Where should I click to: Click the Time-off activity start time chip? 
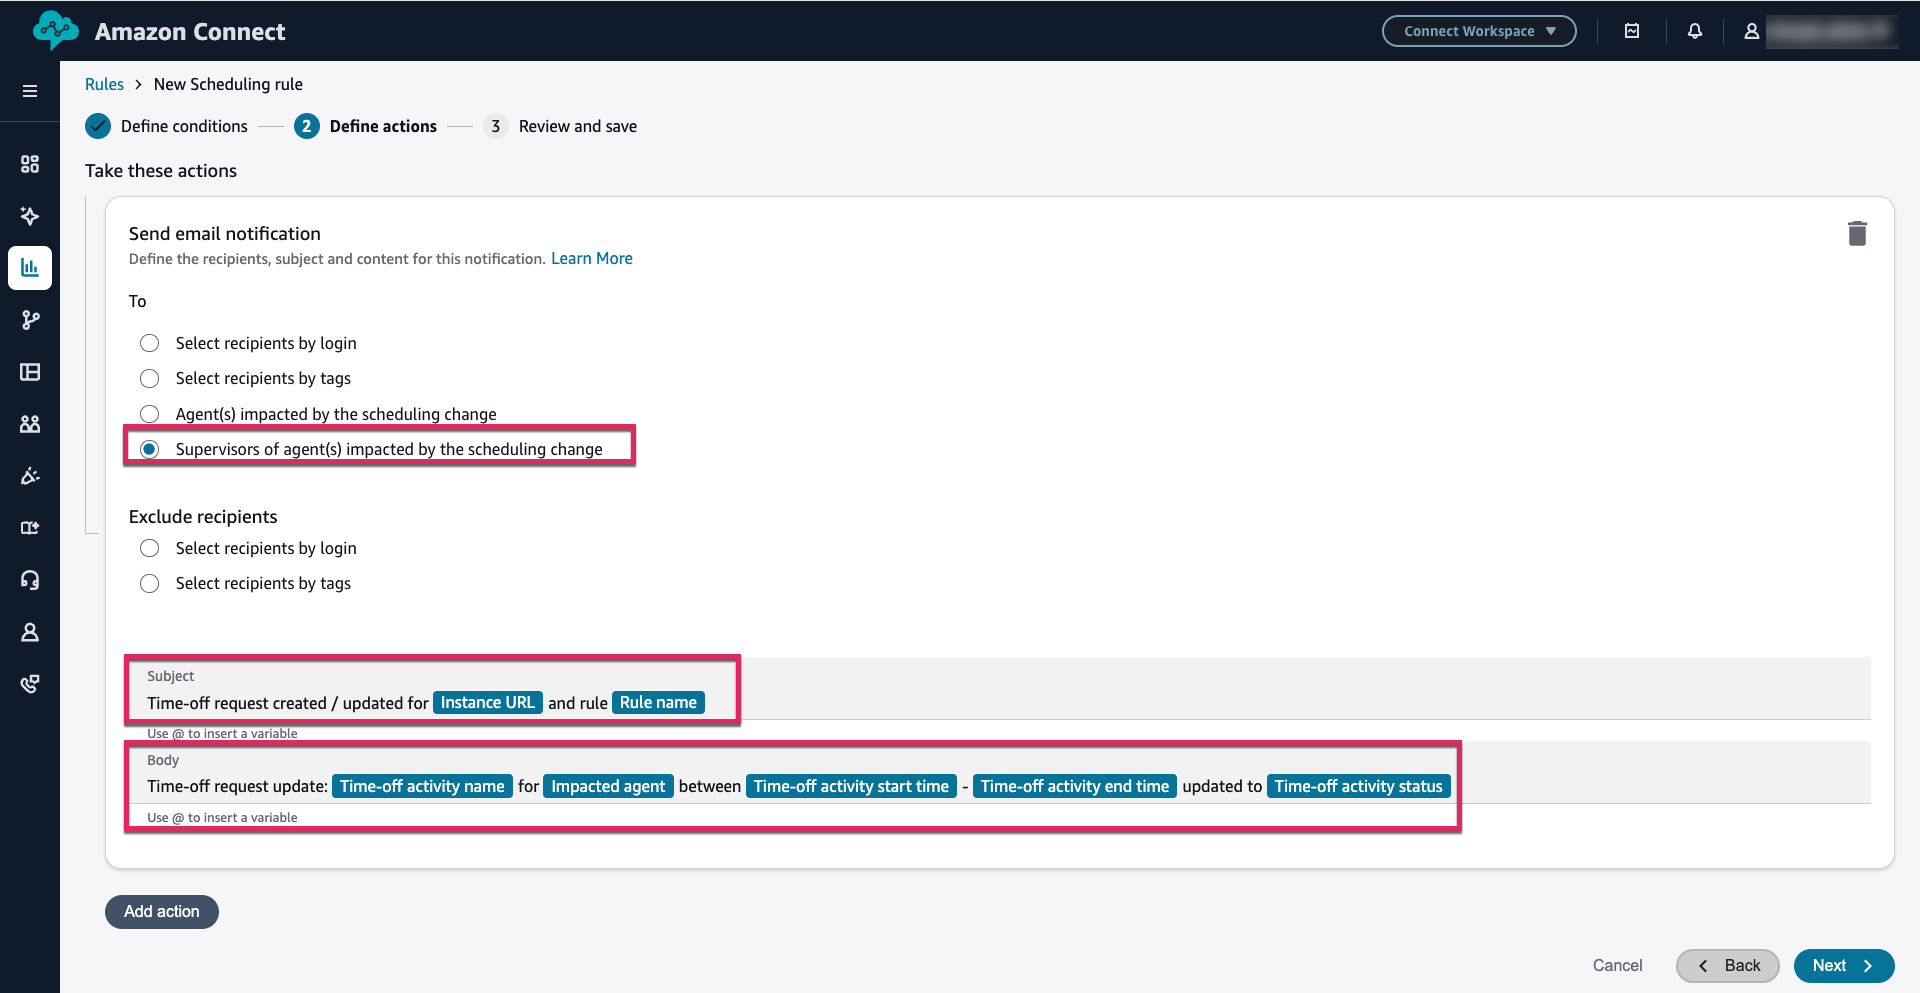851,787
